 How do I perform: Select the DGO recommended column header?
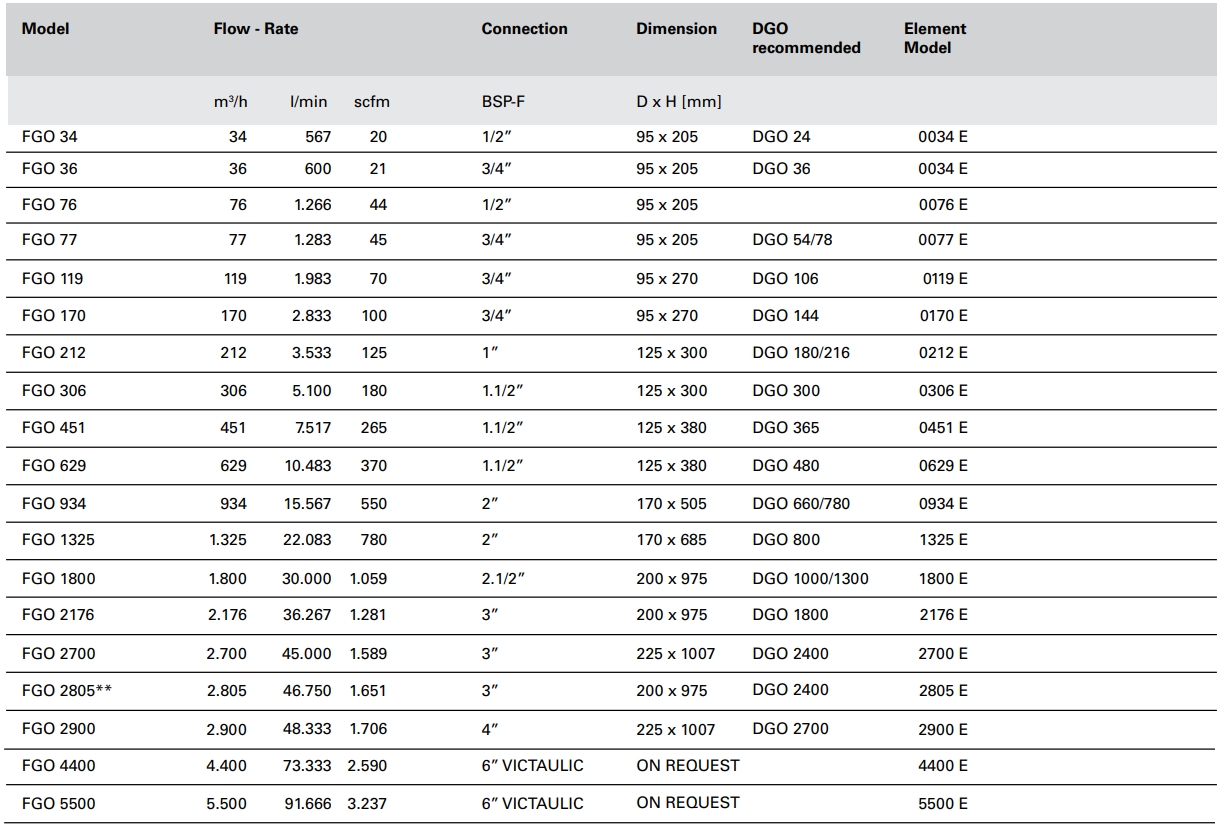806,38
